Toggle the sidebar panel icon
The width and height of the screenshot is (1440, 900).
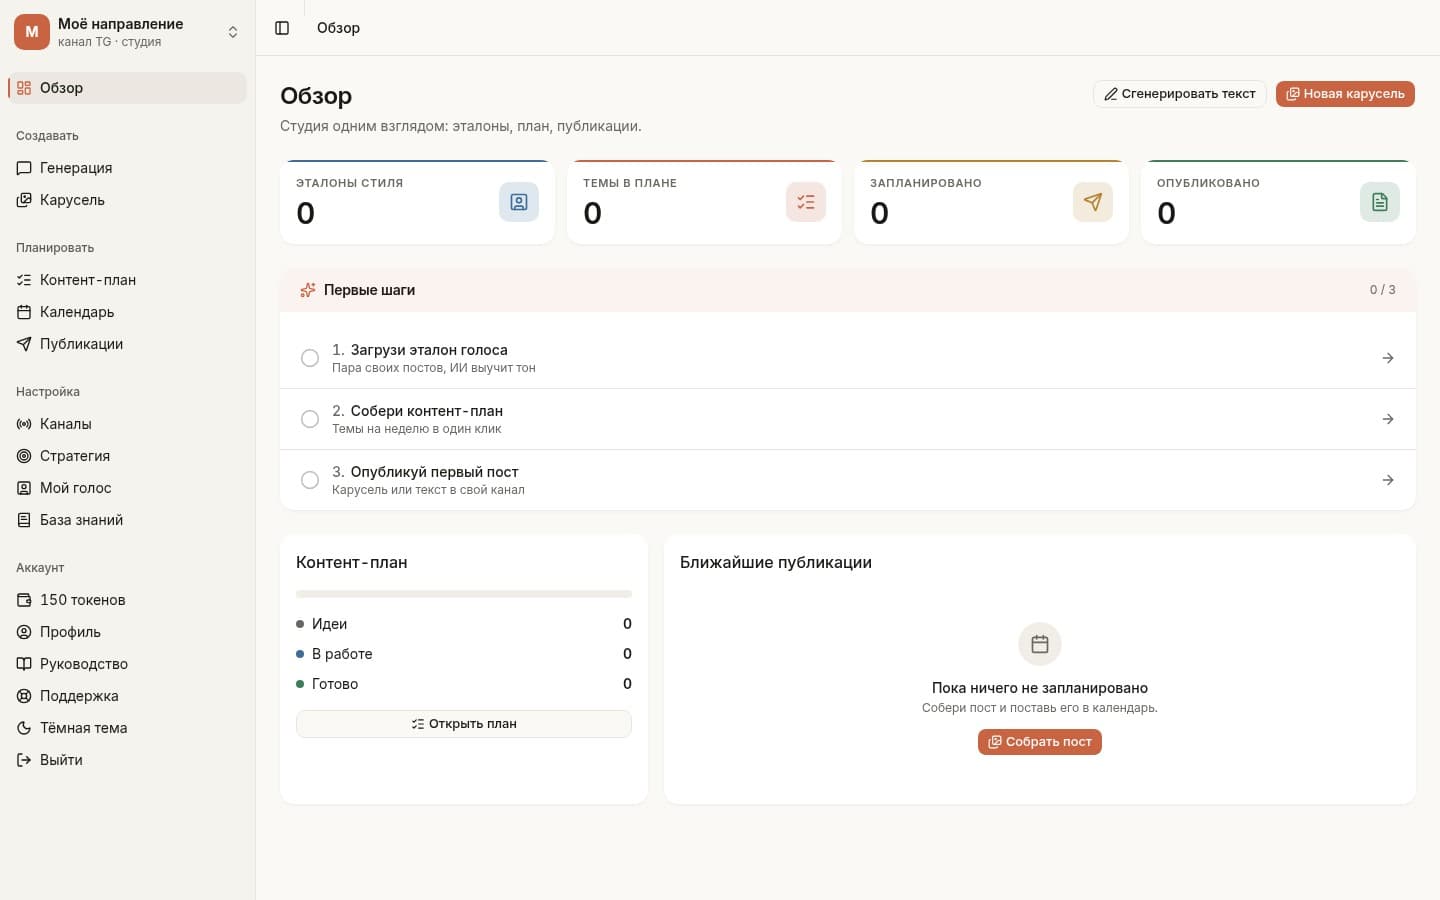point(282,28)
